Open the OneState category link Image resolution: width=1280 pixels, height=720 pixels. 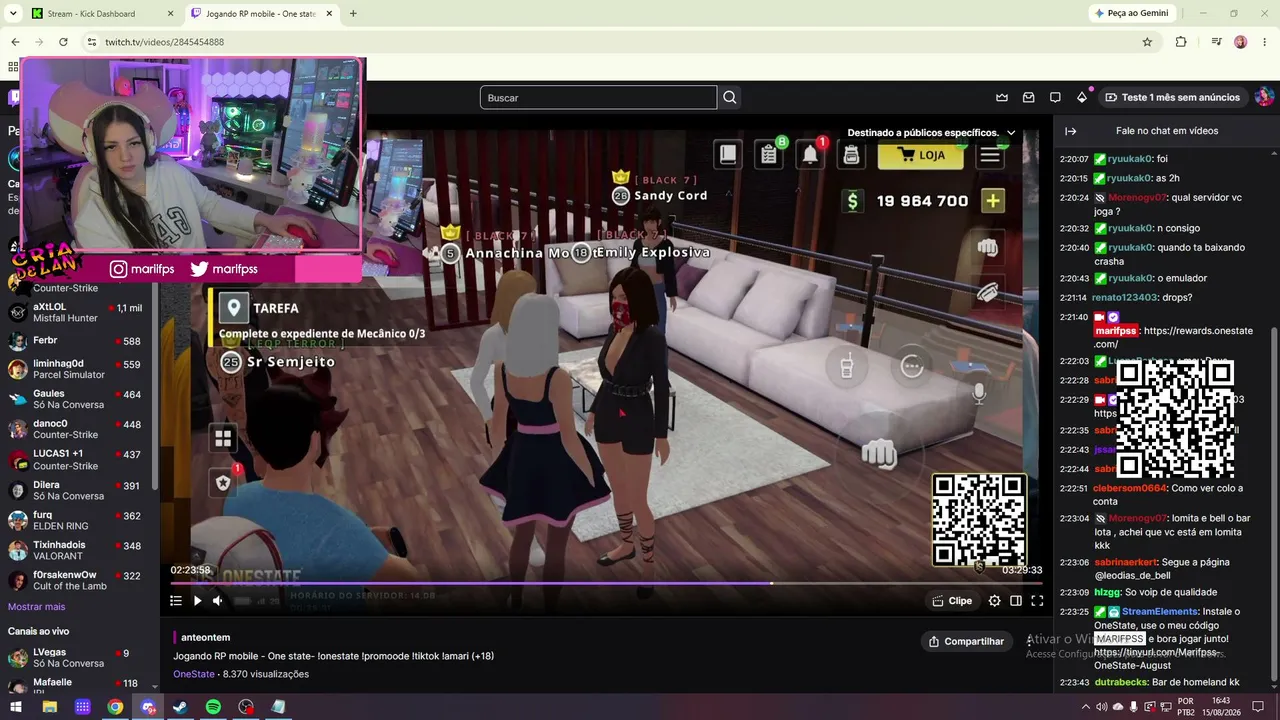[x=194, y=674]
